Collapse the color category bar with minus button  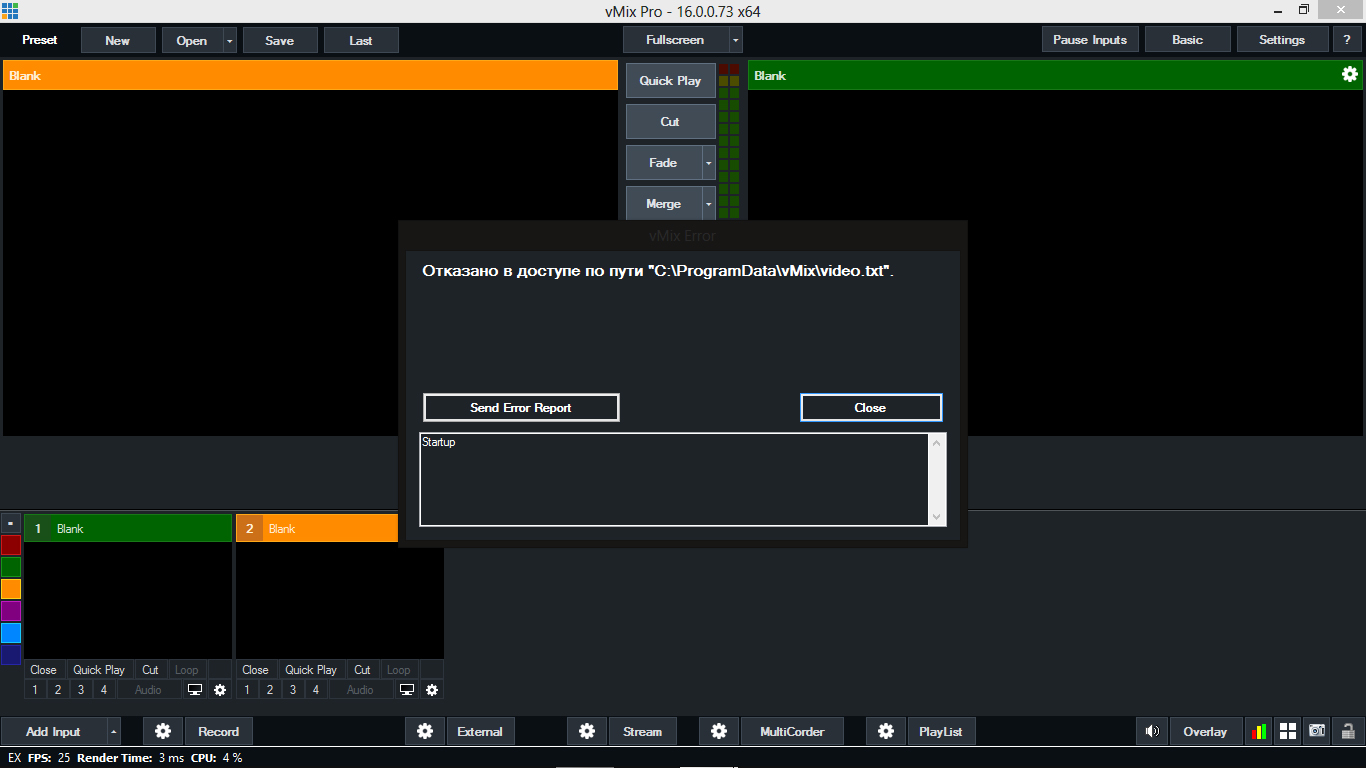pos(11,523)
